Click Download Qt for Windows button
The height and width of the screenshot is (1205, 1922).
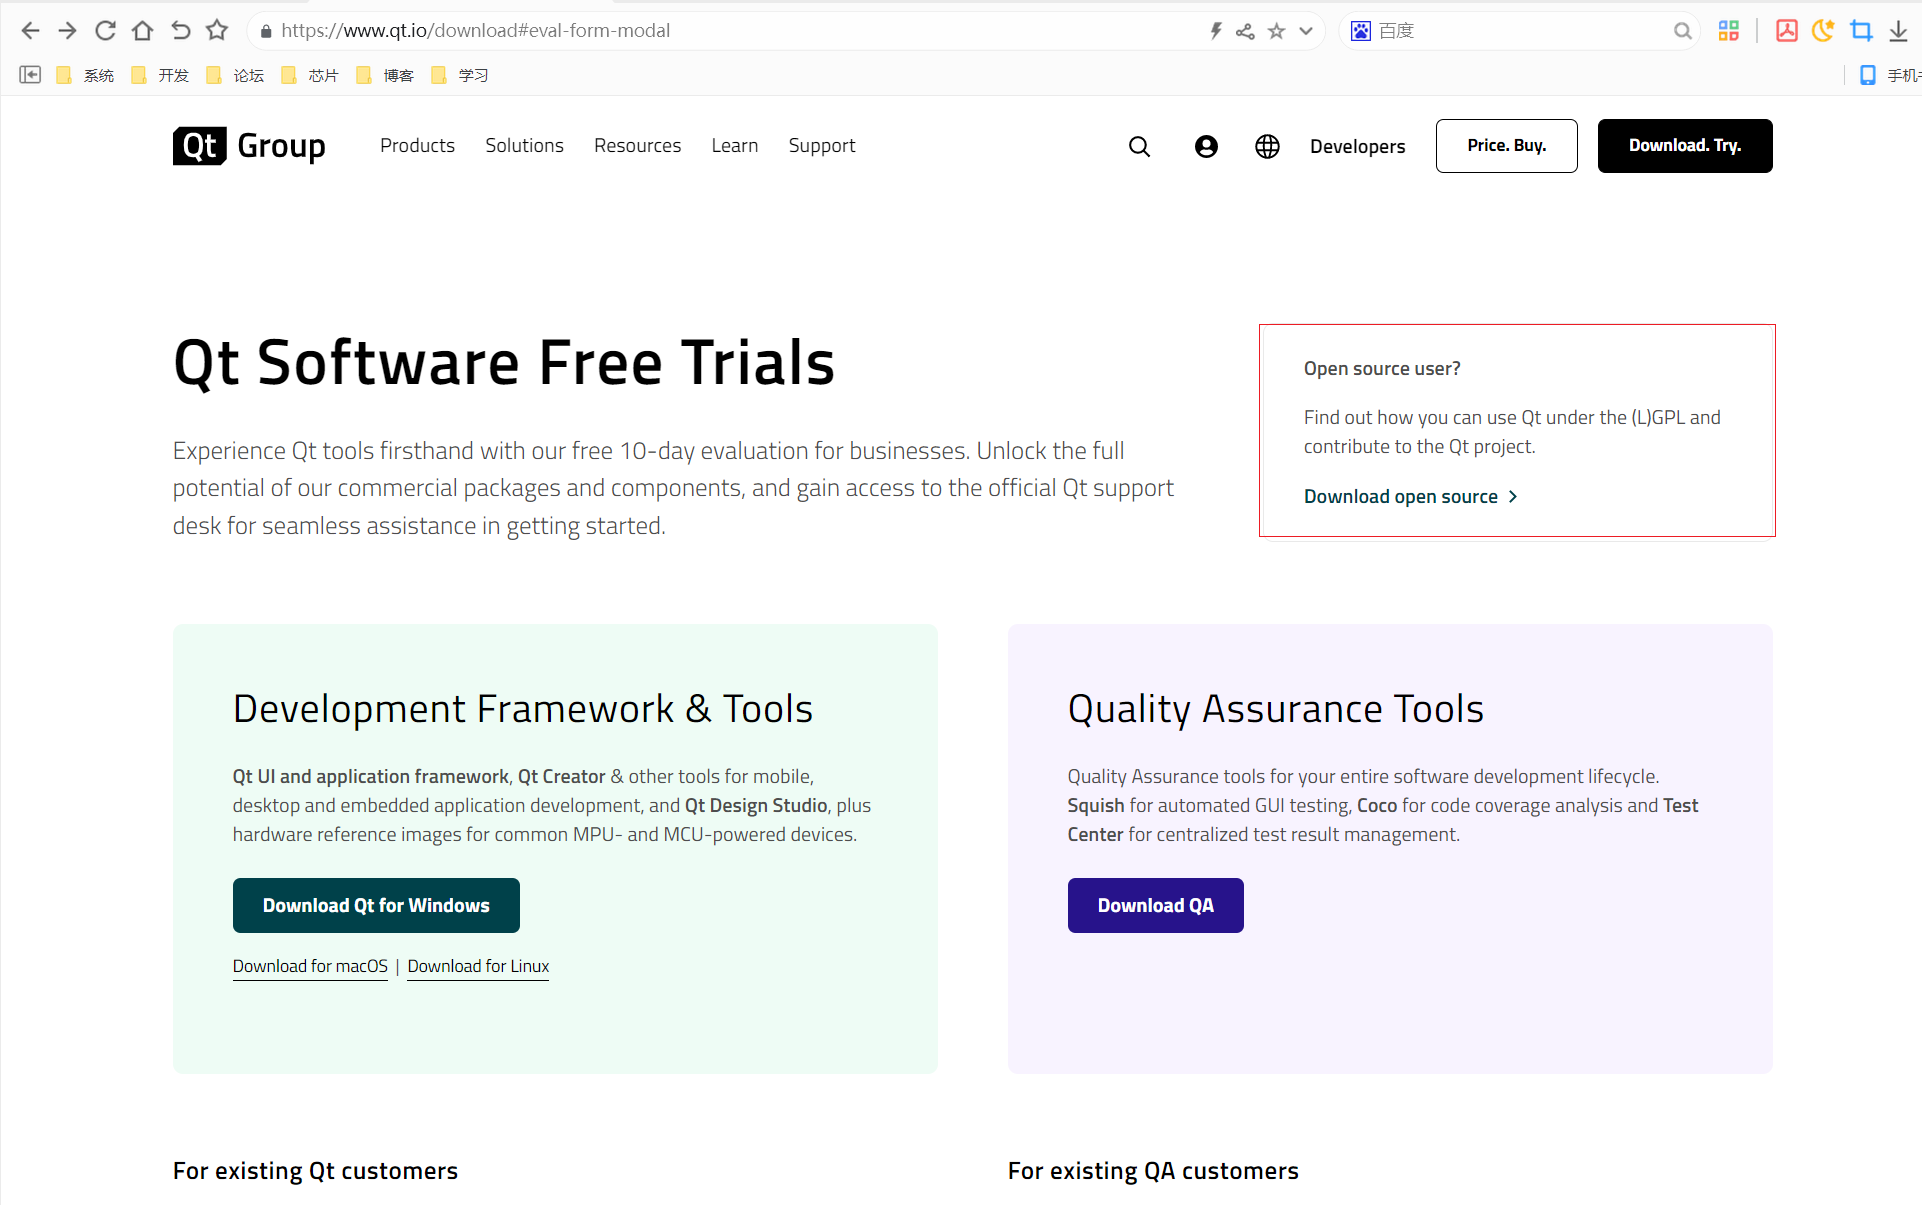376,905
